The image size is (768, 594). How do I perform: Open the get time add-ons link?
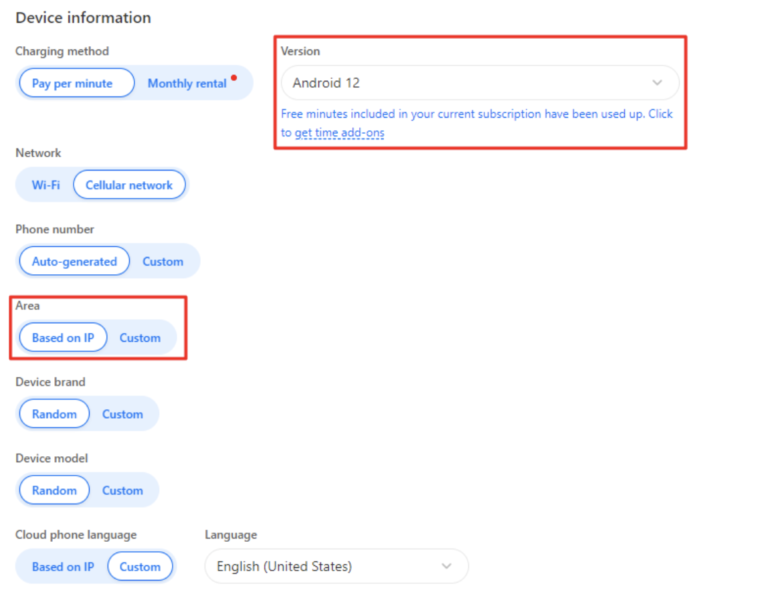tap(339, 133)
